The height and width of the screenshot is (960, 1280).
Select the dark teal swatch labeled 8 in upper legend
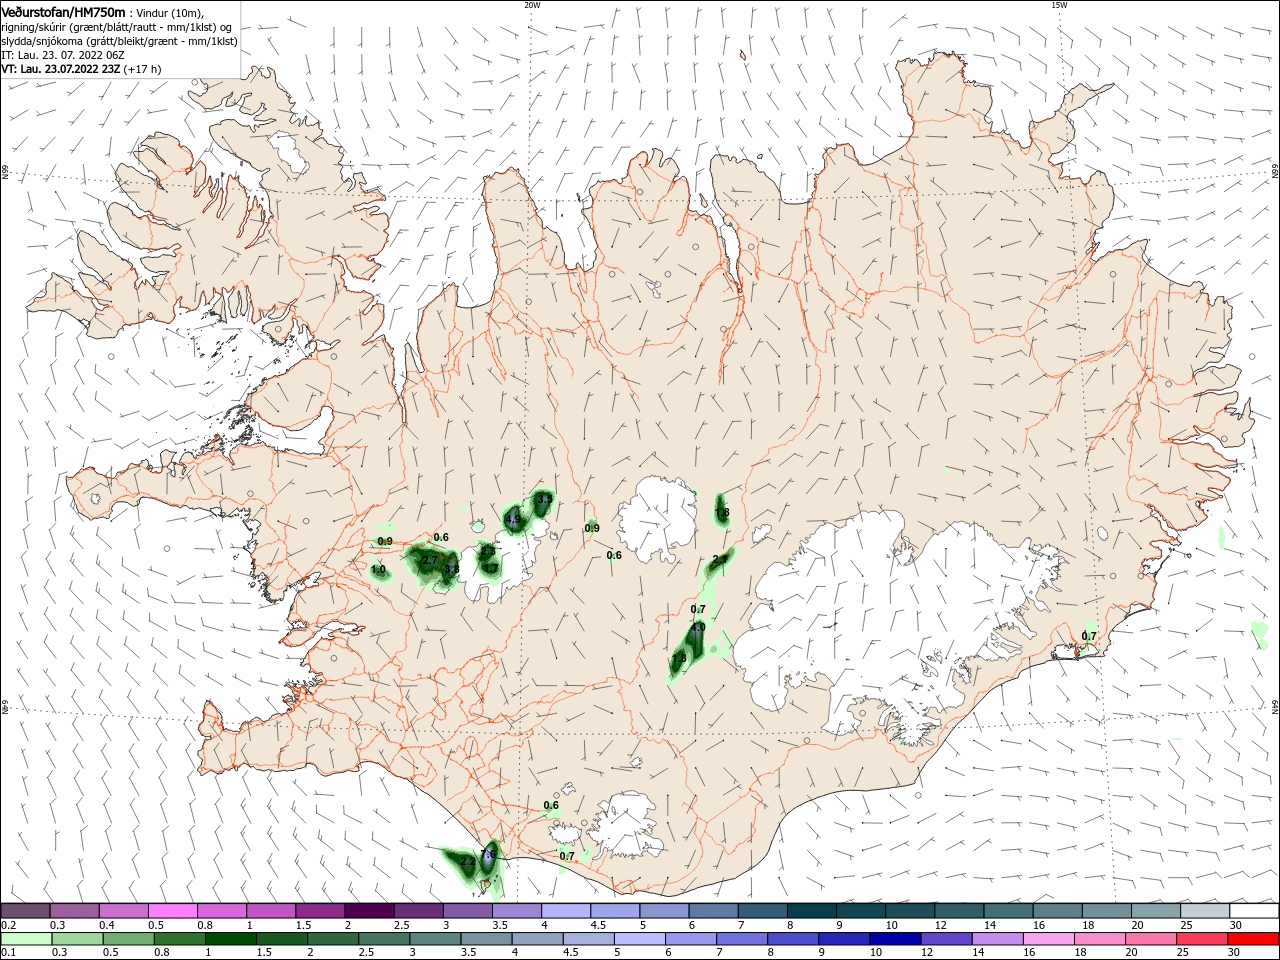tap(812, 910)
